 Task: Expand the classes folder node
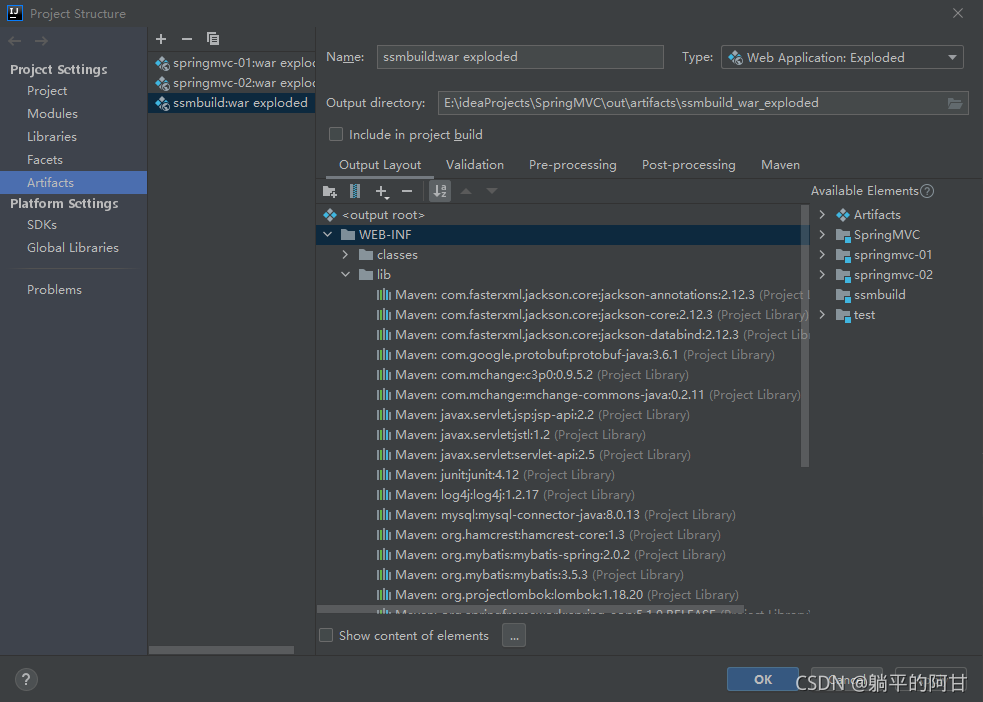click(x=345, y=255)
